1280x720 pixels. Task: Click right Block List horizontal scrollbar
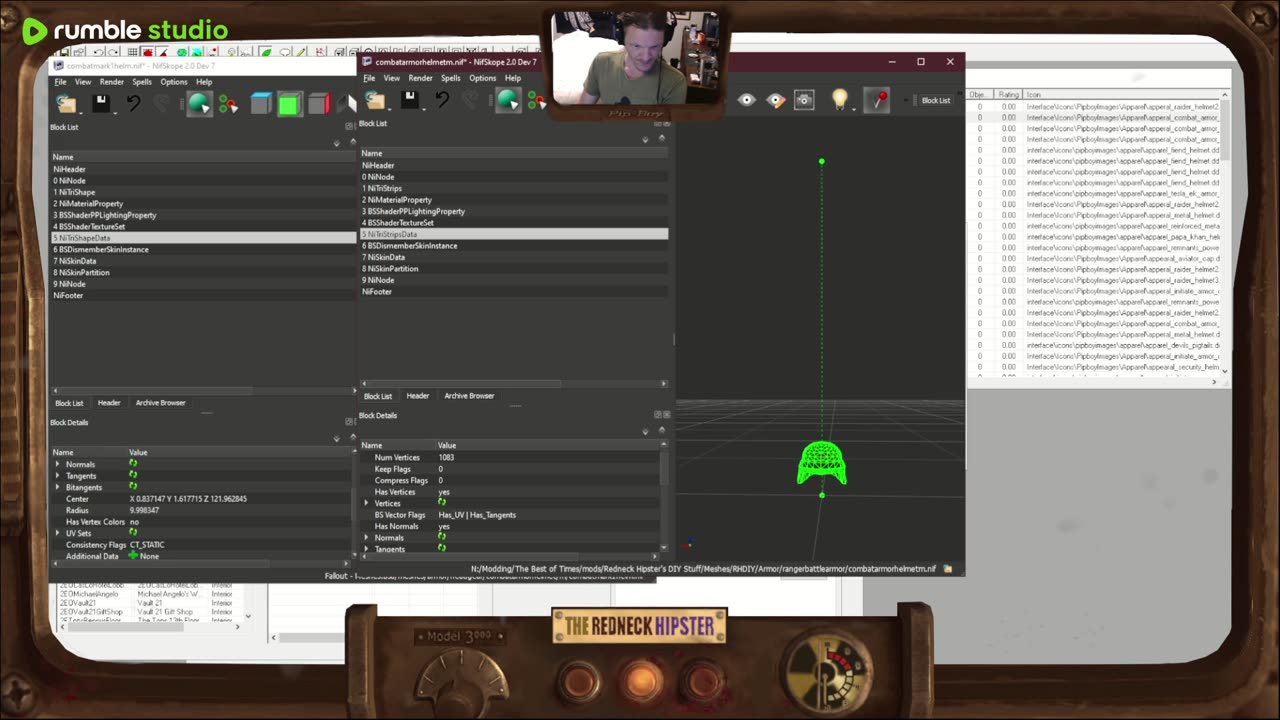click(x=514, y=383)
